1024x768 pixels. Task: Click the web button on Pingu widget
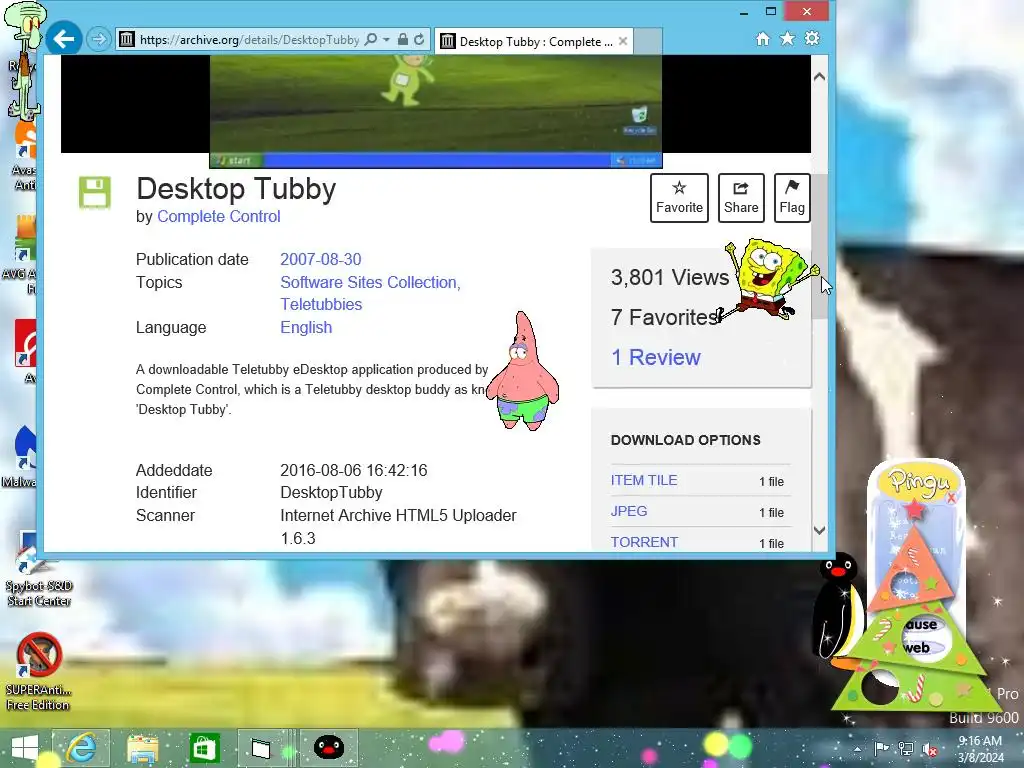[918, 648]
